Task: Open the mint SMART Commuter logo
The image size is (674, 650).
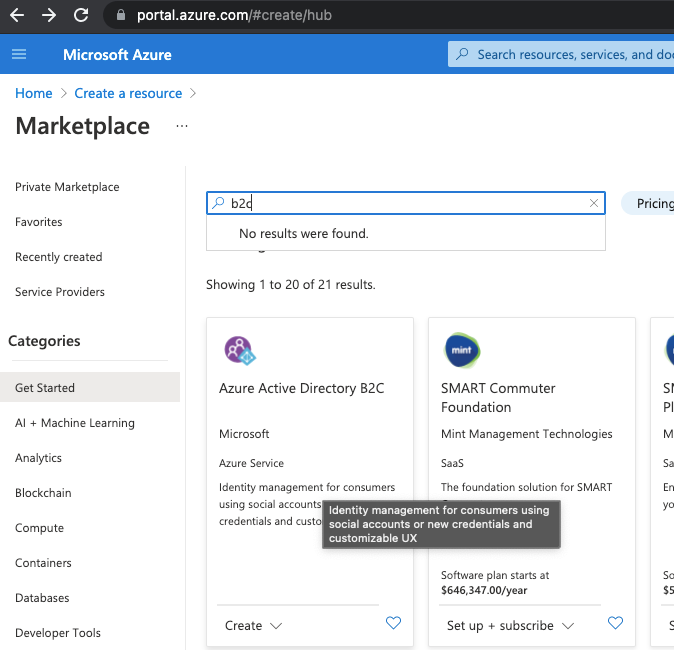Action: (x=462, y=350)
